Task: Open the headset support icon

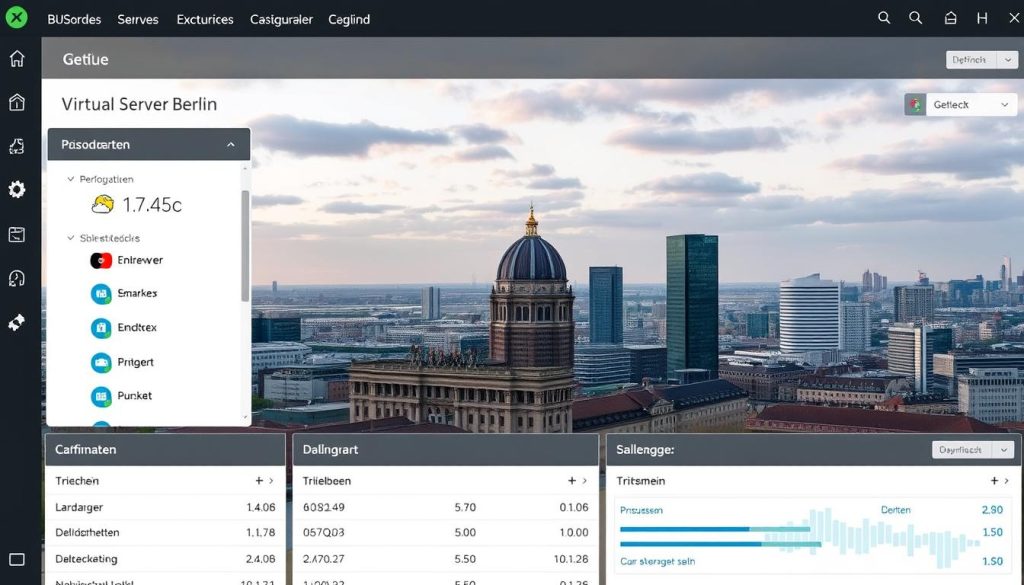Action: click(x=17, y=278)
